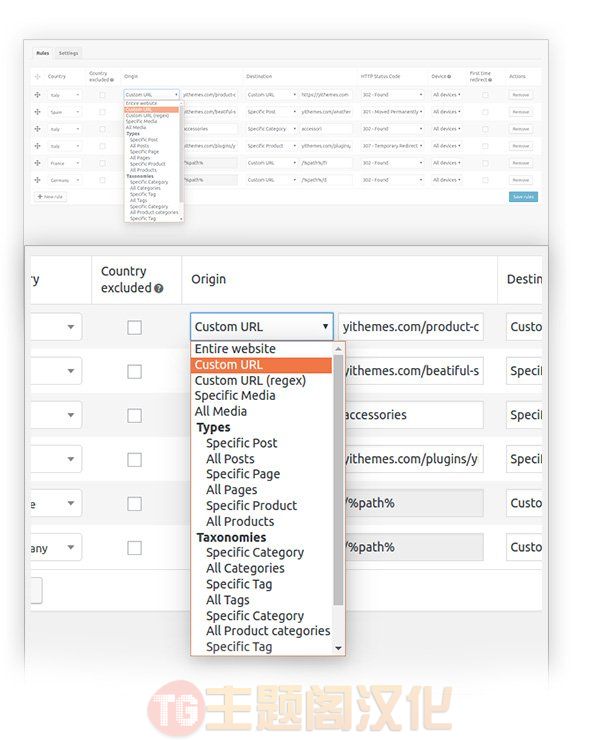Enable First time redirect for the Germany row
The image size is (600, 740).
485,180
